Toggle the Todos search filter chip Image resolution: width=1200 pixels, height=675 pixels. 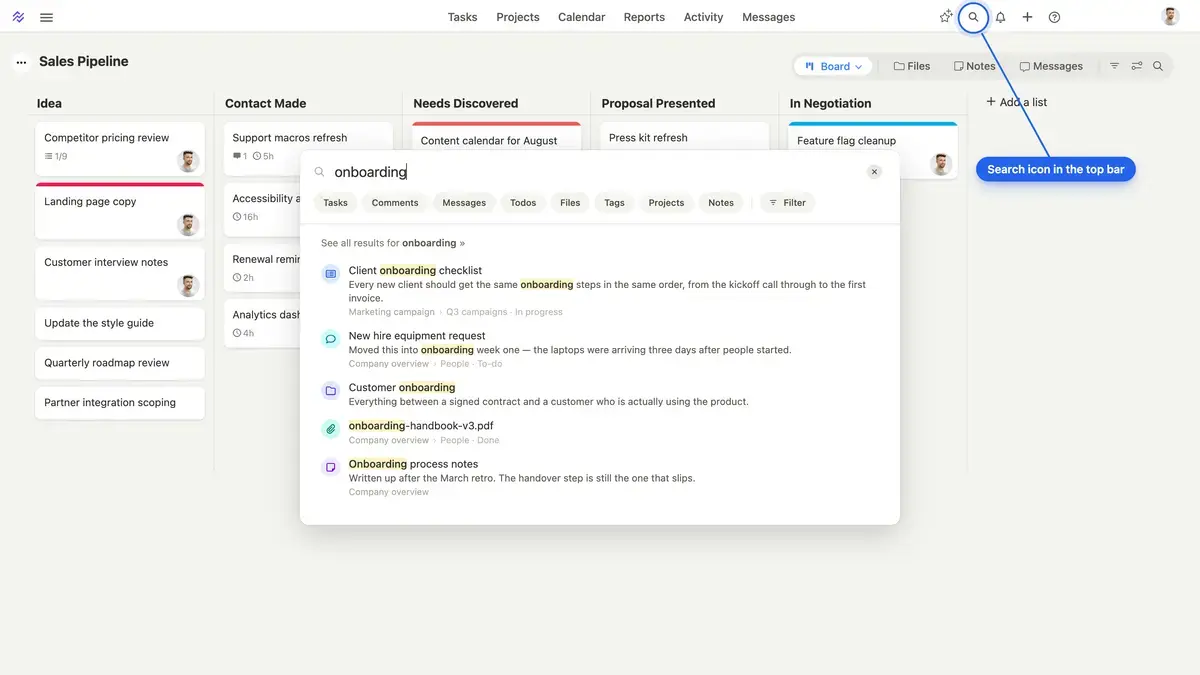pos(523,202)
